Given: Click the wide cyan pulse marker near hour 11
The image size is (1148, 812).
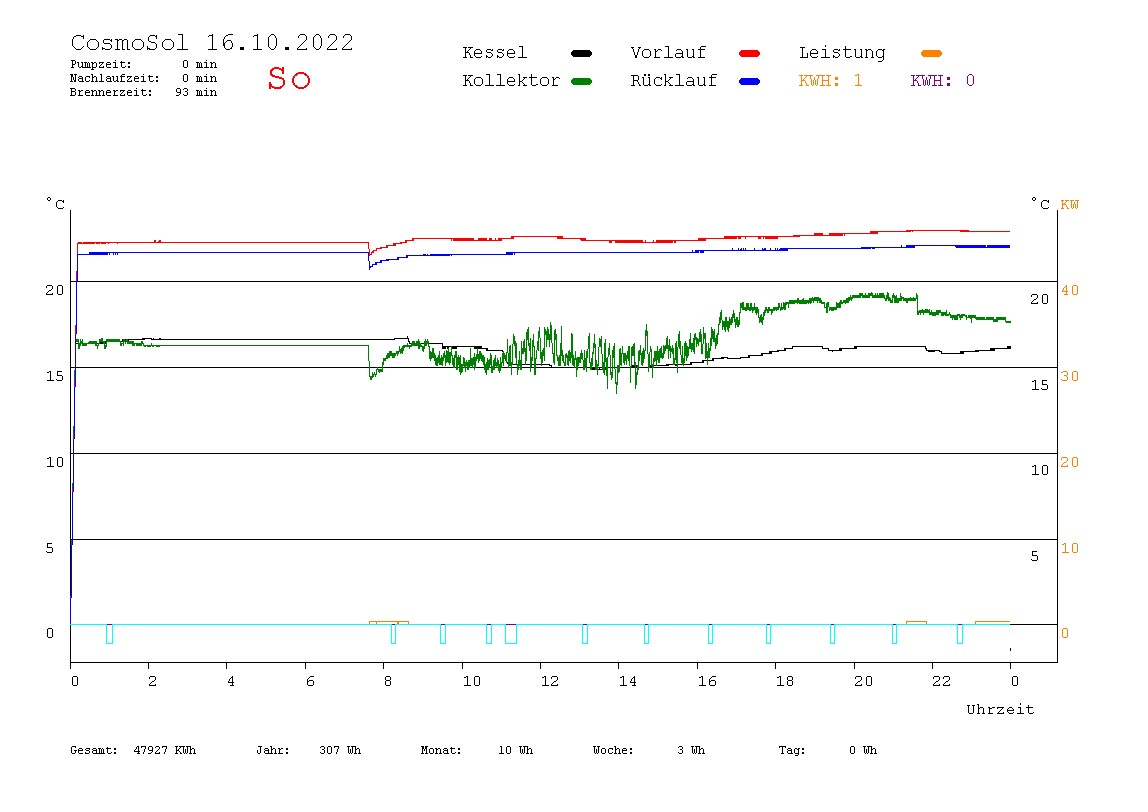Looking at the screenshot, I should click(511, 634).
